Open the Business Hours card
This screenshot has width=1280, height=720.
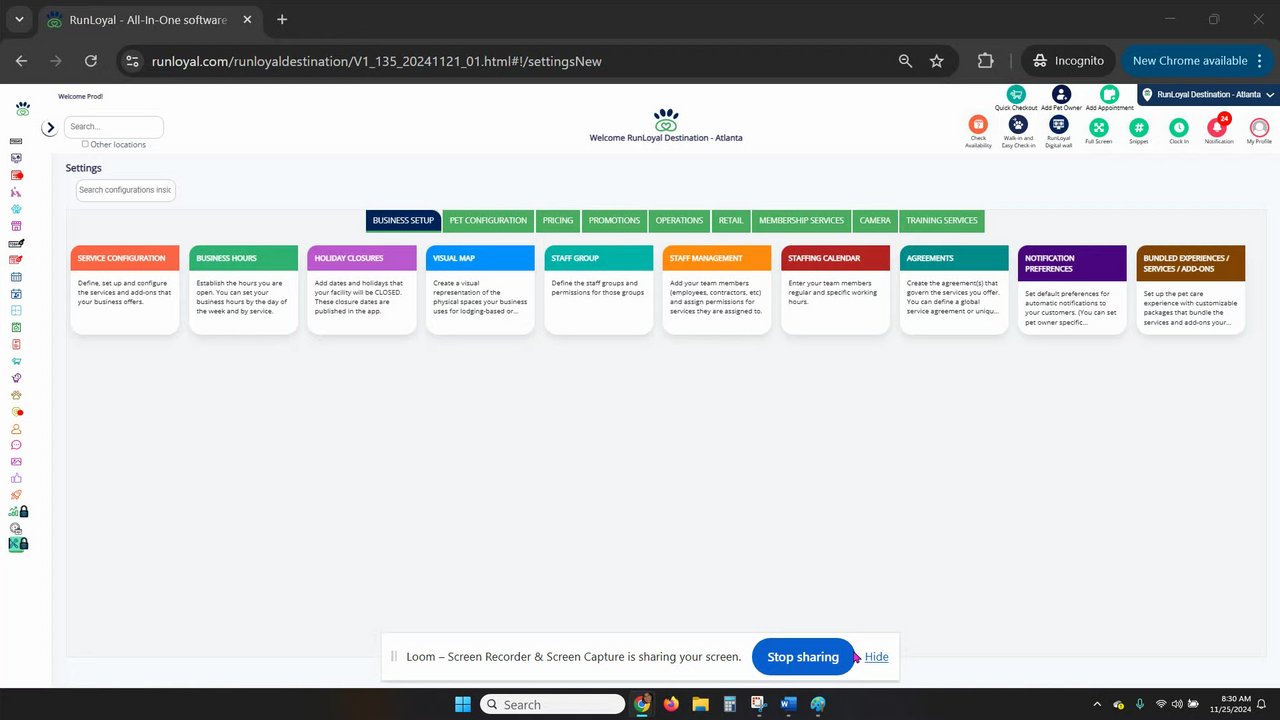[x=243, y=289]
